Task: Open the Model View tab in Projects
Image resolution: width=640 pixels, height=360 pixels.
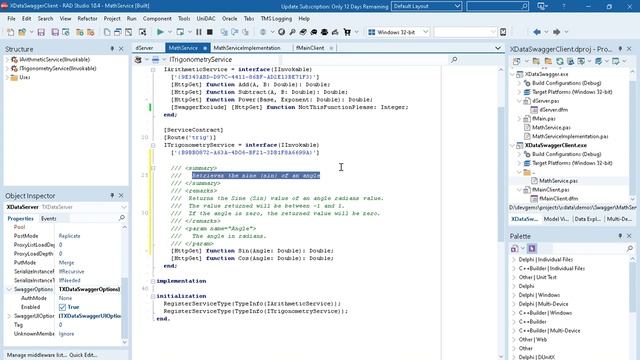Action: click(556, 219)
